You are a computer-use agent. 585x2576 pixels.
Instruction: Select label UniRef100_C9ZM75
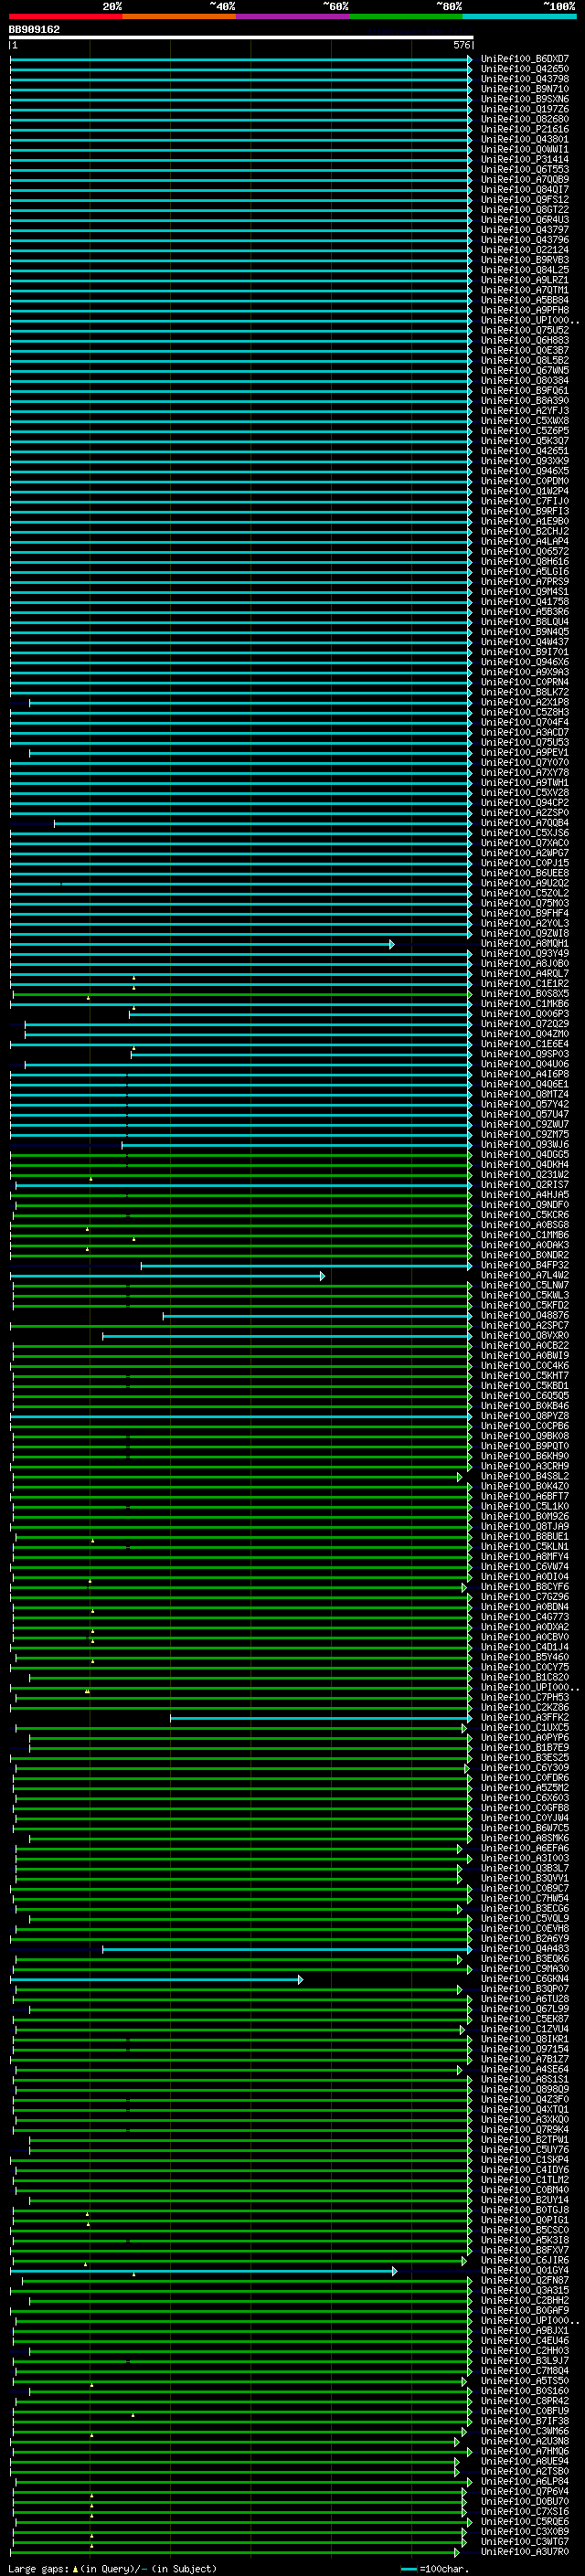point(525,1134)
